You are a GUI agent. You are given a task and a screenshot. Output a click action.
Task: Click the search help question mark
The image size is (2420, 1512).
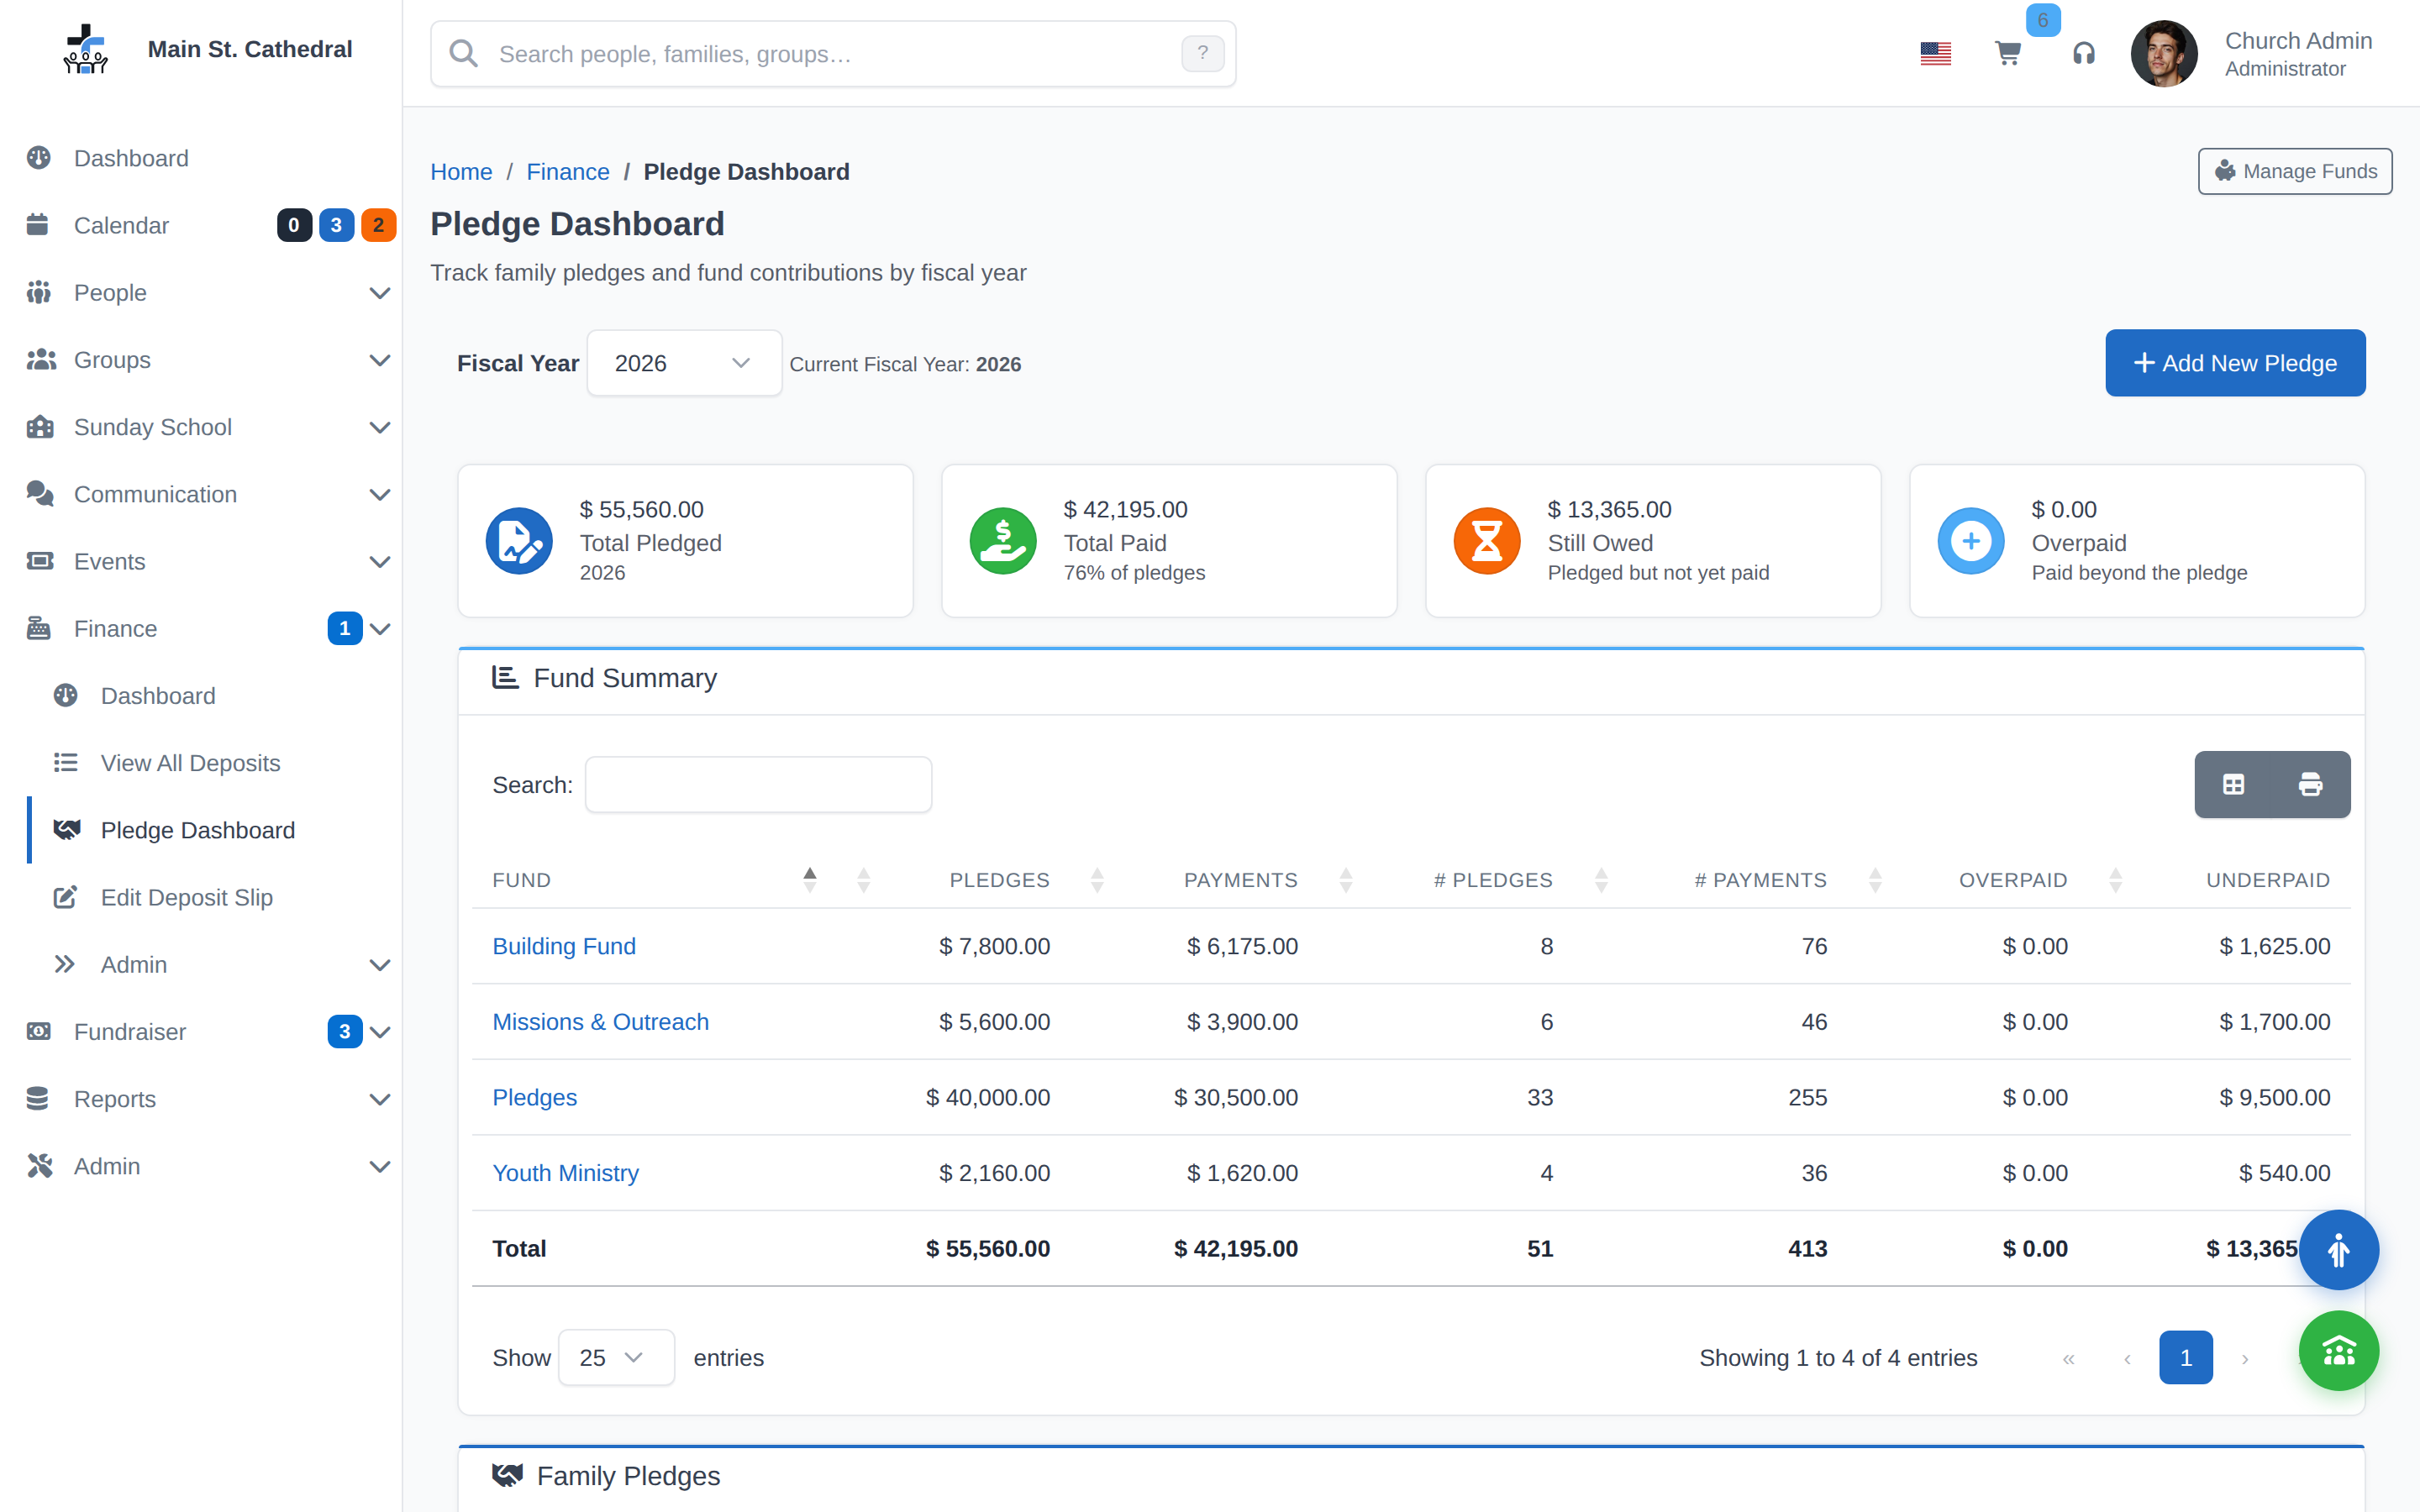(x=1202, y=53)
